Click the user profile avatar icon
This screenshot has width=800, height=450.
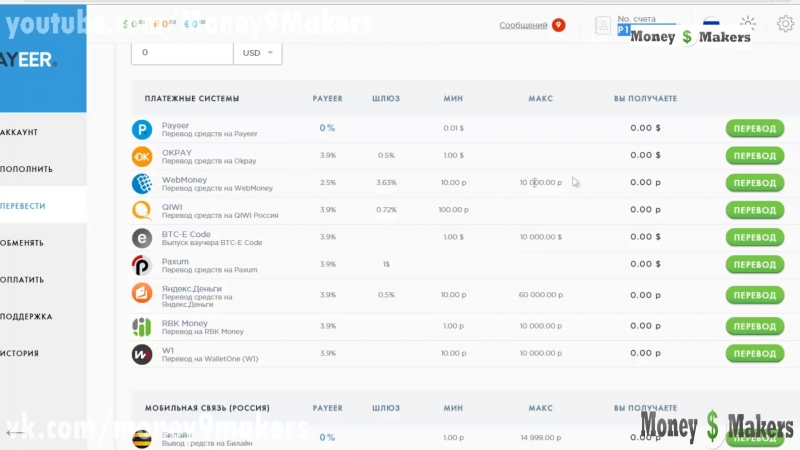click(603, 24)
